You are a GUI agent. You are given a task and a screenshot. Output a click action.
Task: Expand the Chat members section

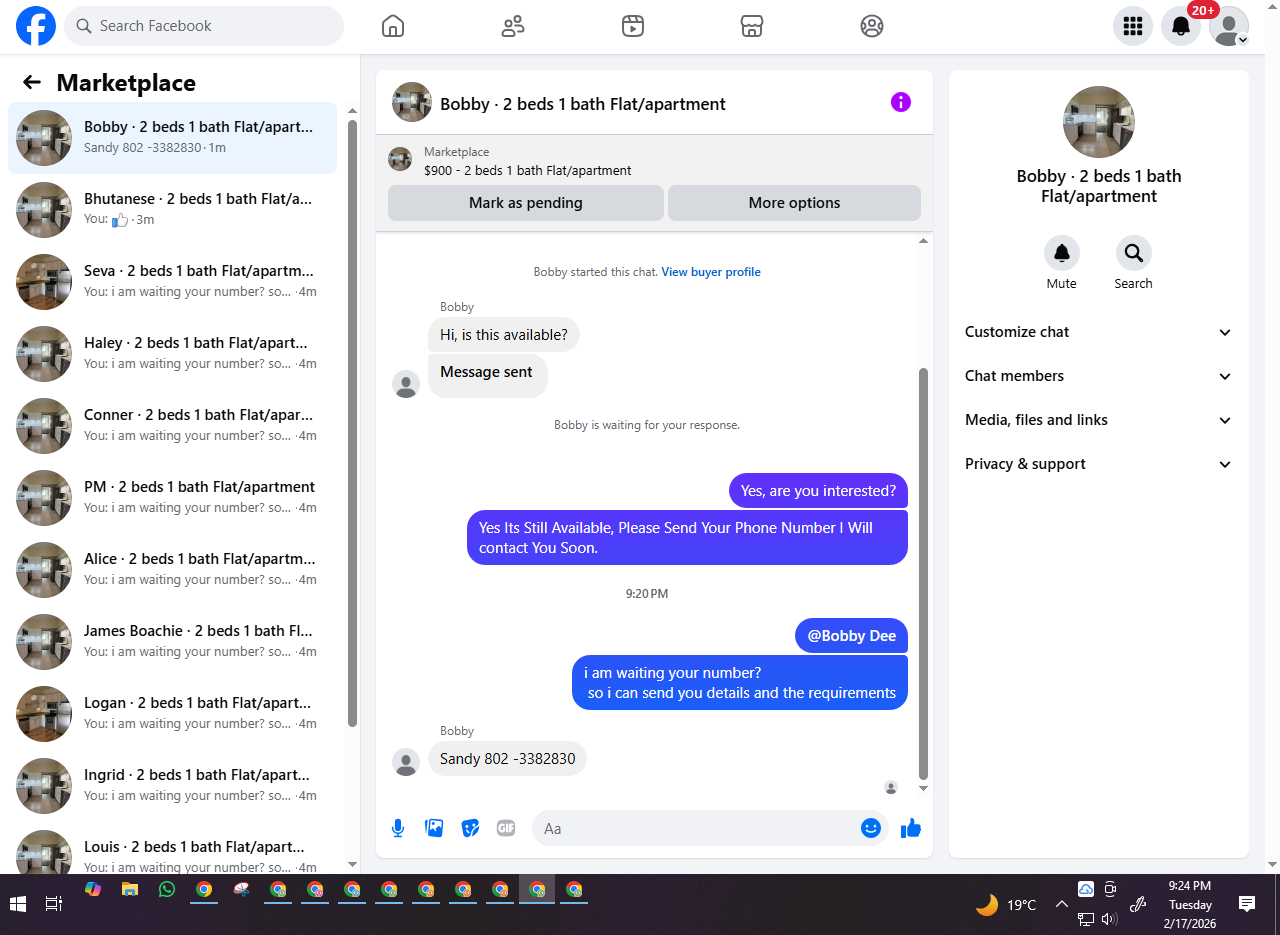[1099, 376]
